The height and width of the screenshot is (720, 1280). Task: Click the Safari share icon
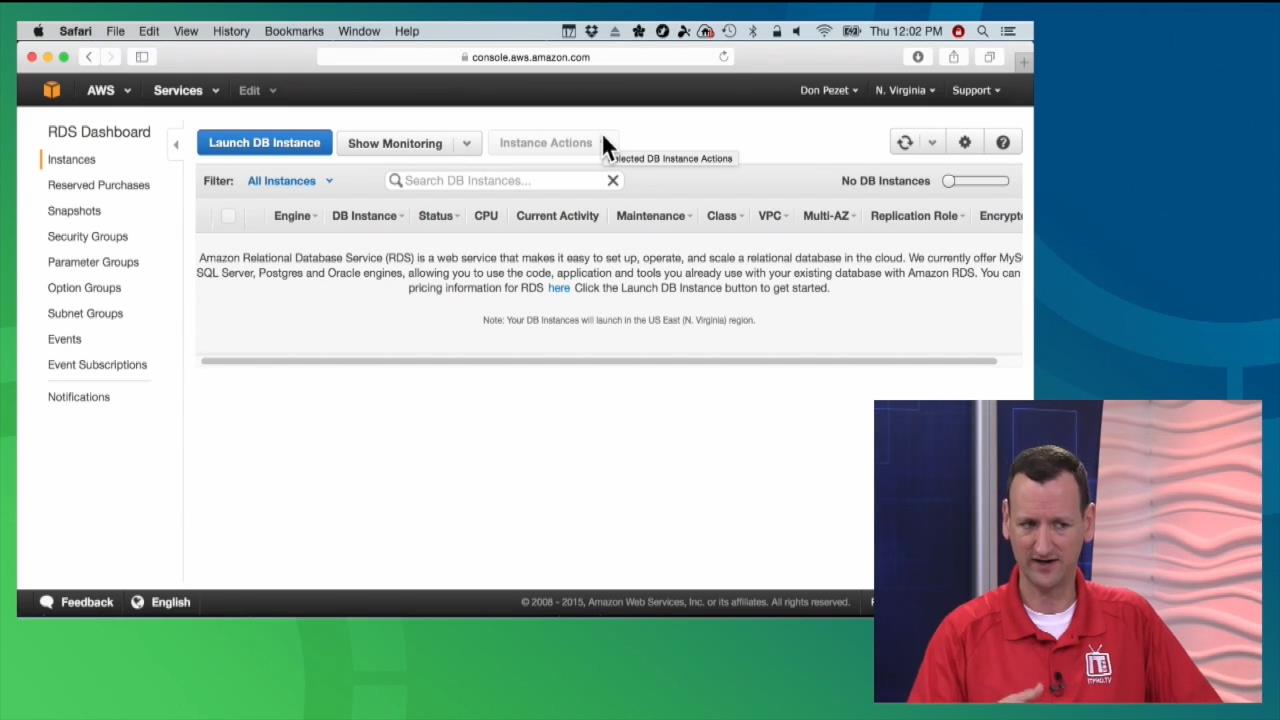[x=954, y=57]
